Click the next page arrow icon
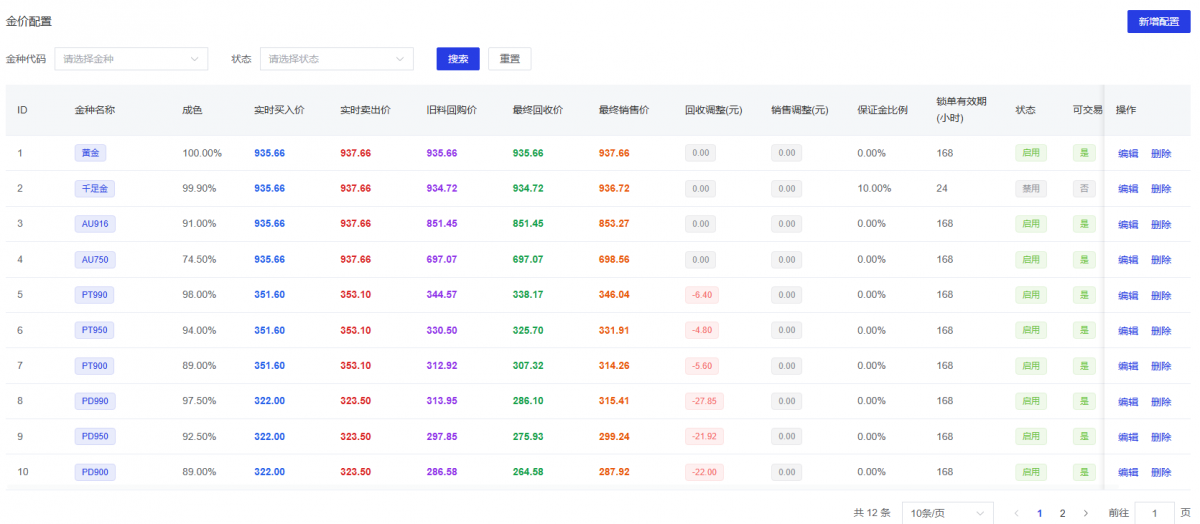The image size is (1200, 524). tap(1086, 513)
